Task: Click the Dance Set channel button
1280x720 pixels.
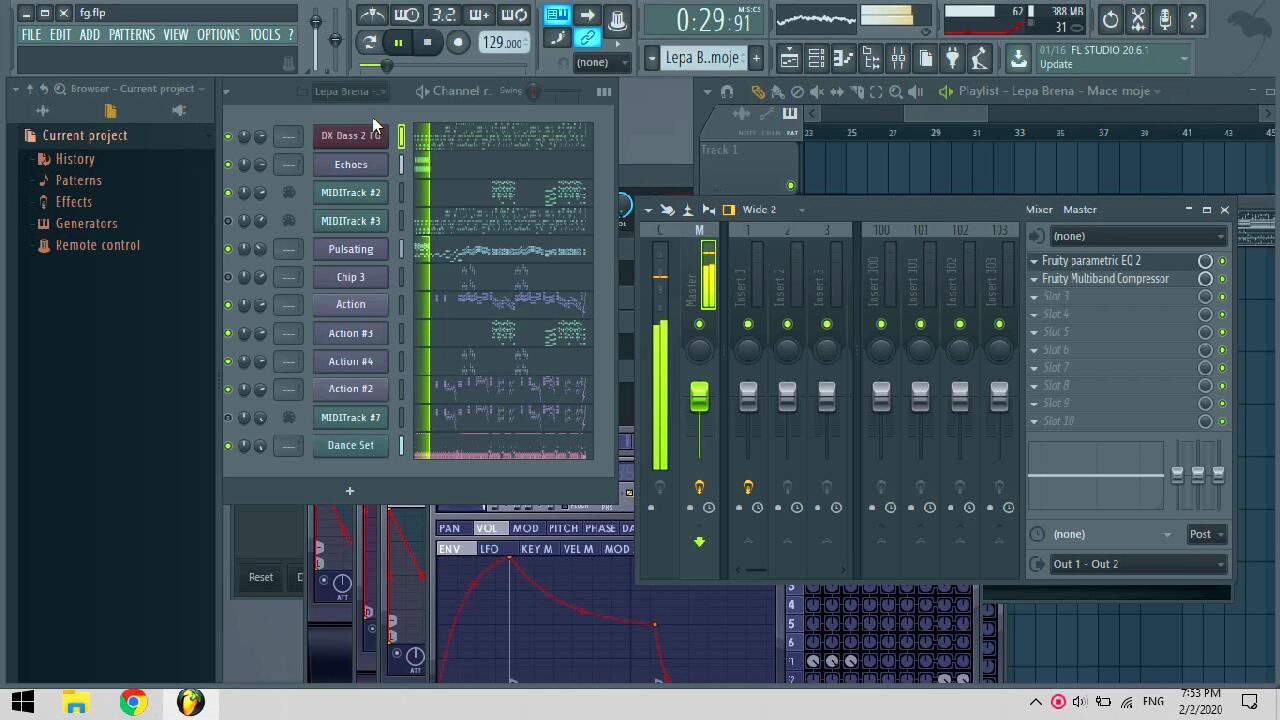Action: pyautogui.click(x=350, y=445)
